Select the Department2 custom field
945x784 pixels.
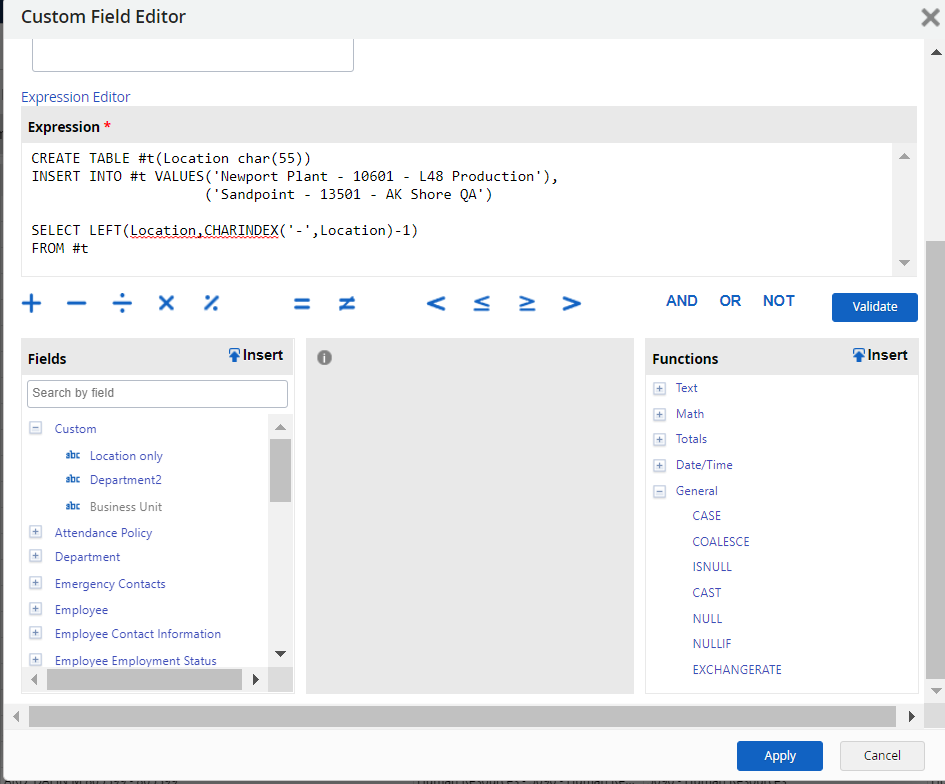tap(125, 480)
